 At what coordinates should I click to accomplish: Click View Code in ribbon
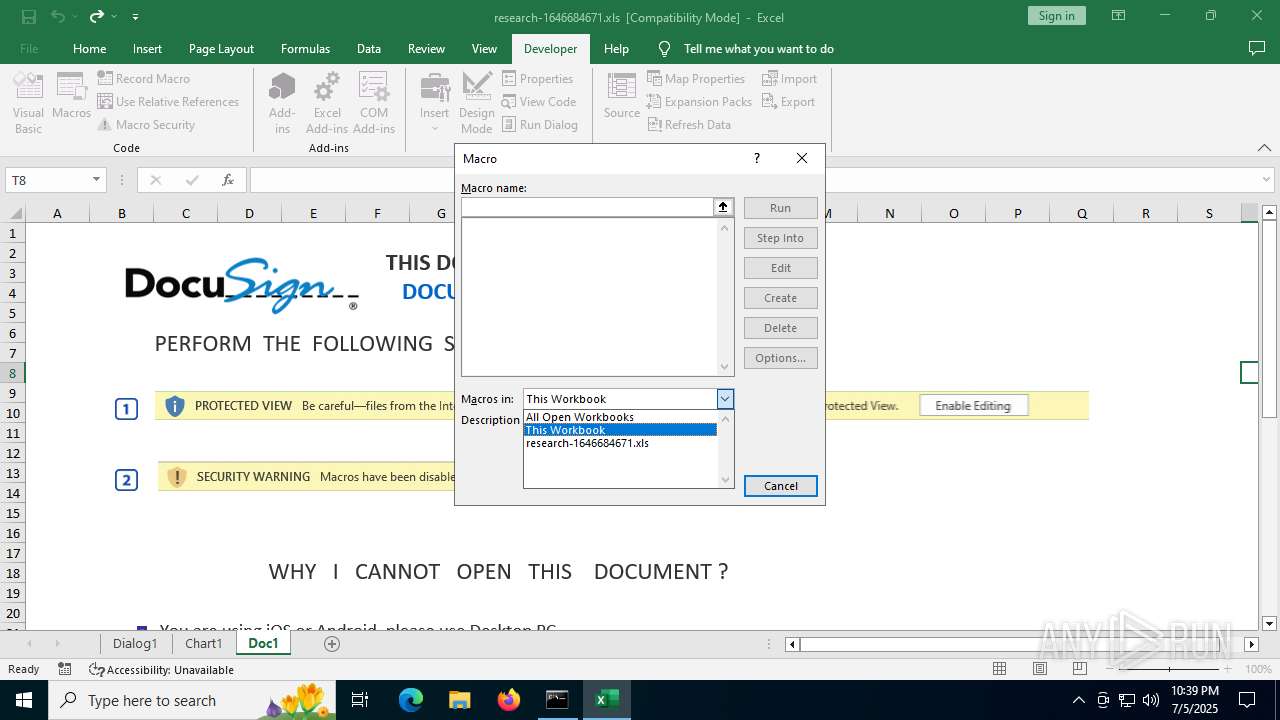tap(539, 101)
